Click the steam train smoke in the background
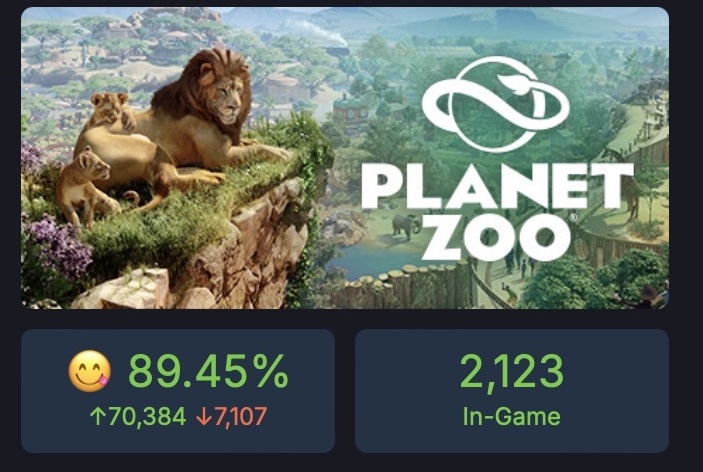 [x=316, y=30]
